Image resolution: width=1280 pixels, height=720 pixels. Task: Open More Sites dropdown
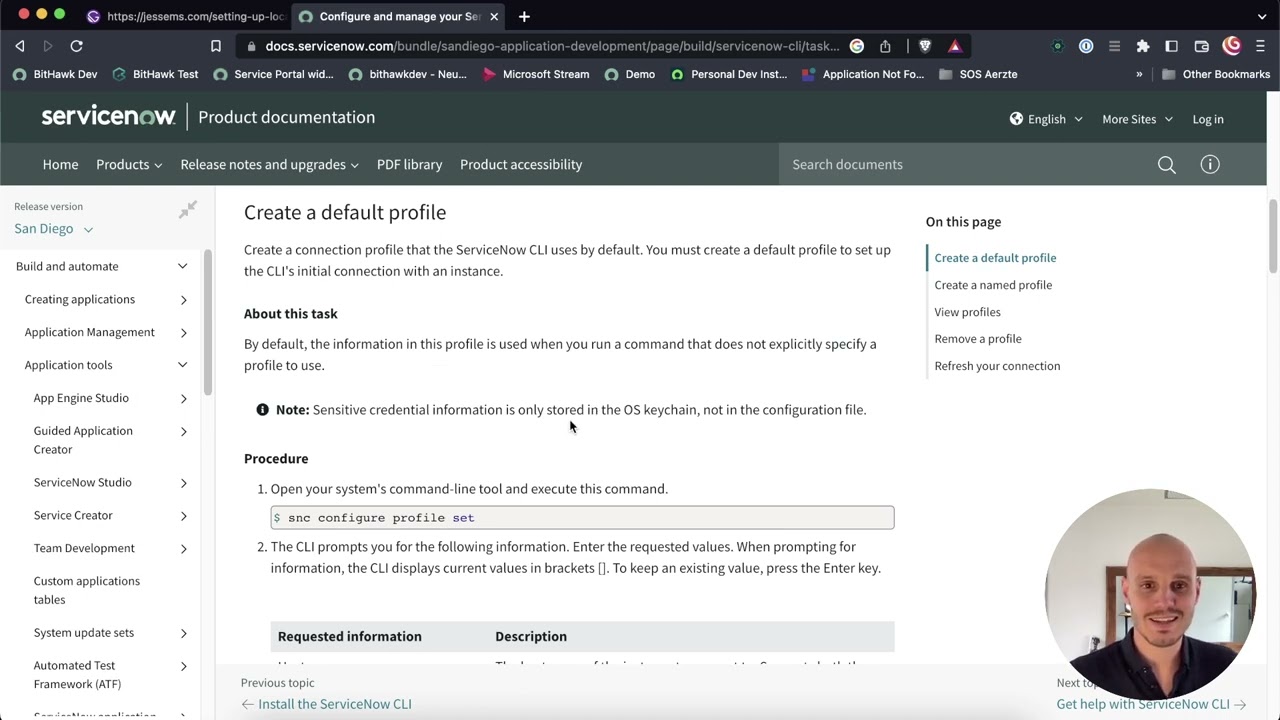click(1137, 119)
